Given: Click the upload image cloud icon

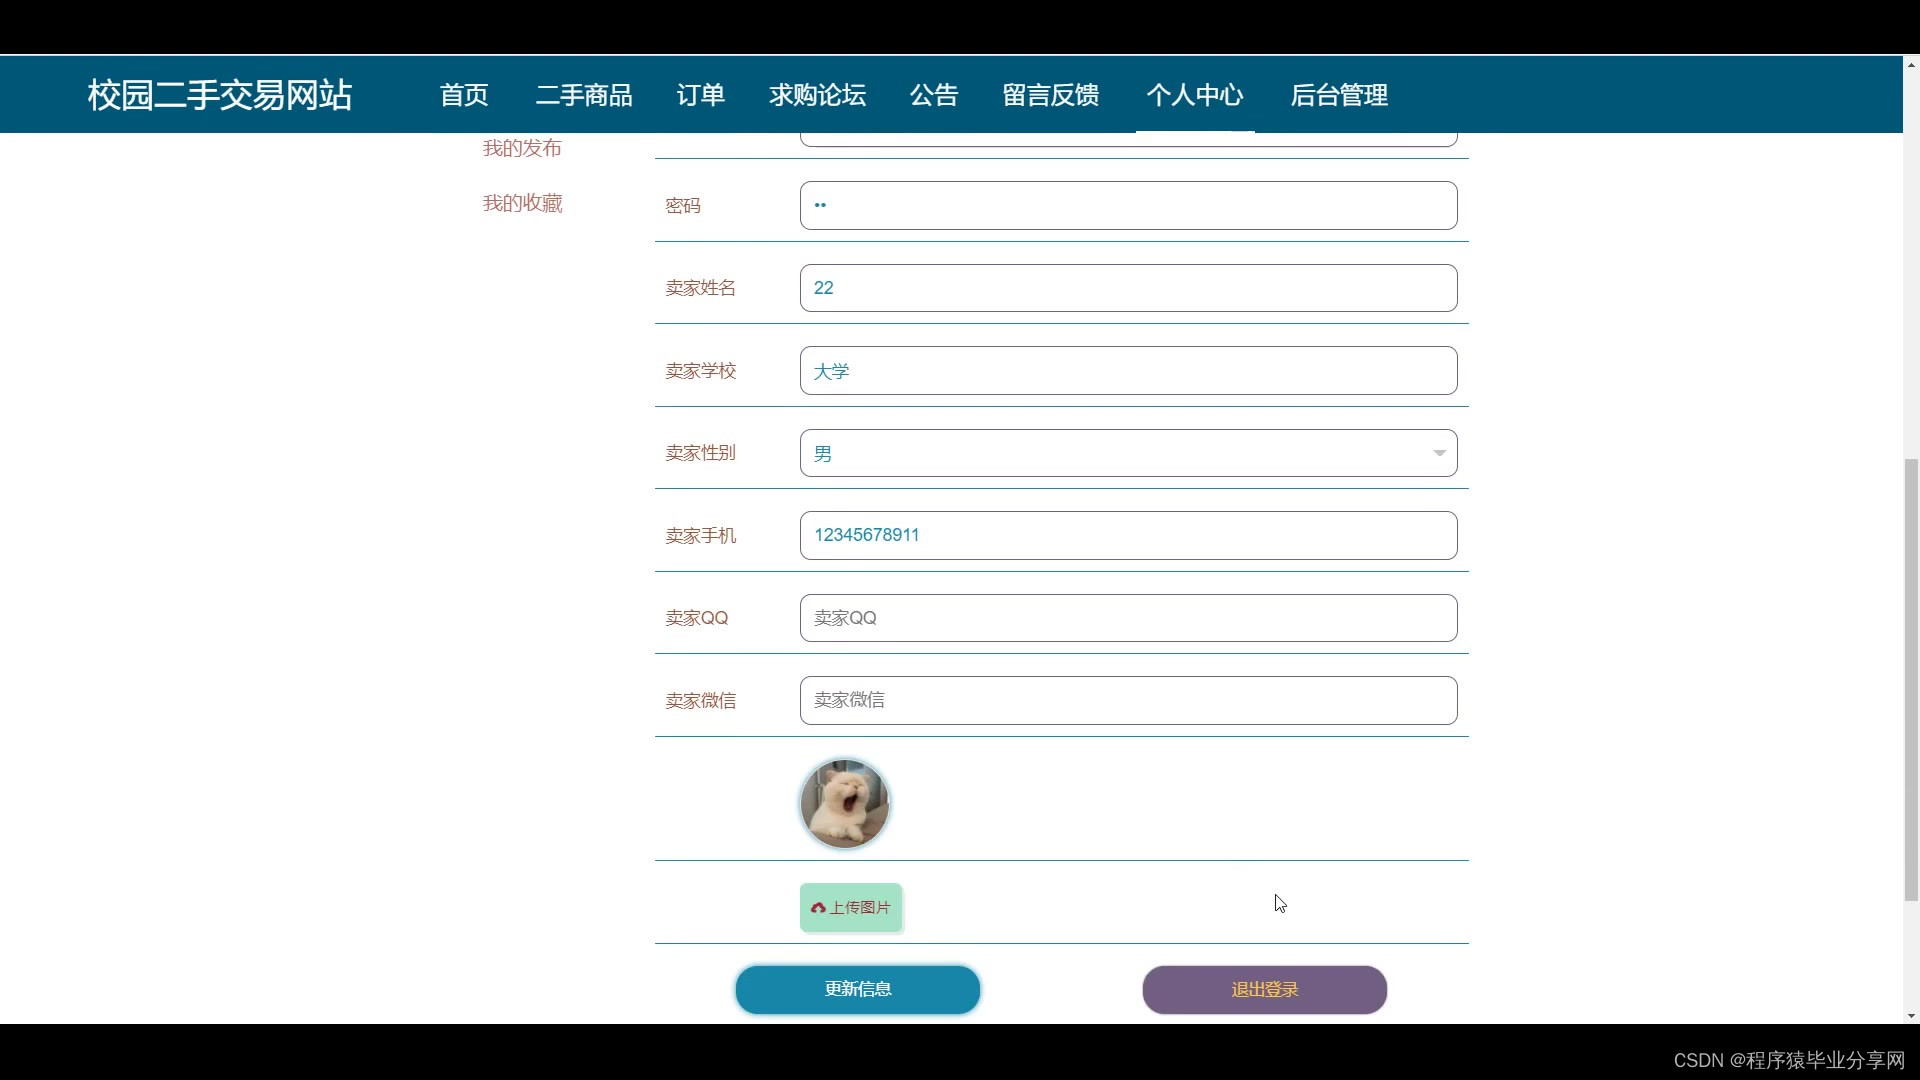Looking at the screenshot, I should (818, 908).
